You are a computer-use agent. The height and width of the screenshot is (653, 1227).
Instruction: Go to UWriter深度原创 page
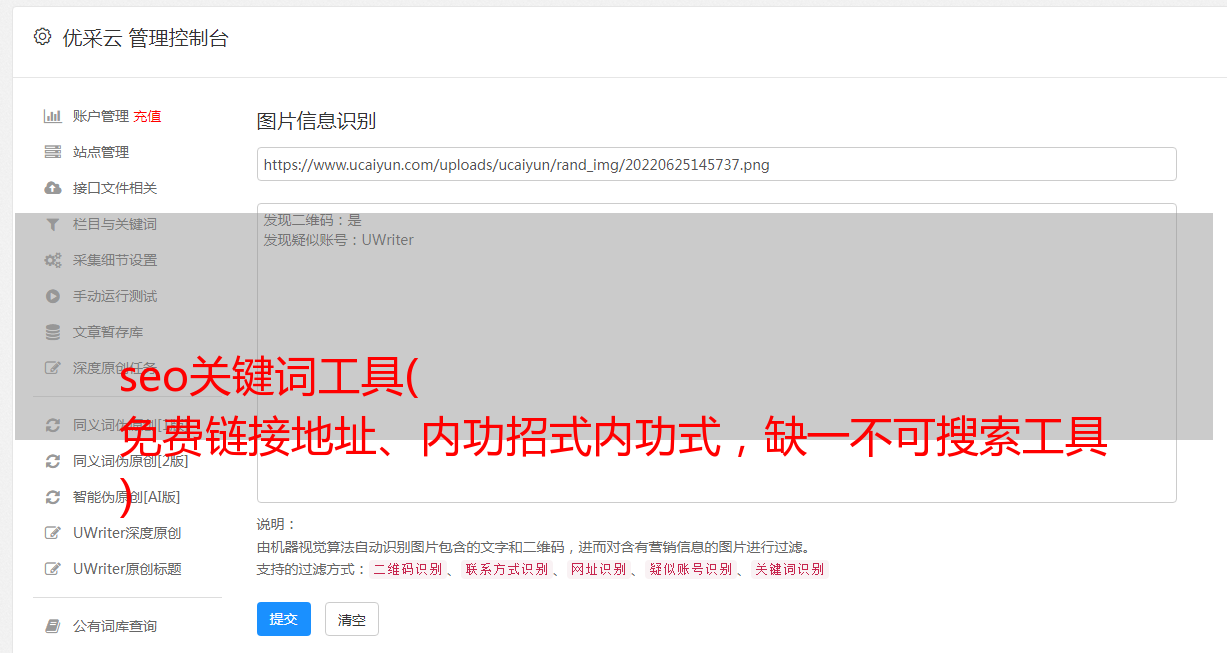pyautogui.click(x=127, y=533)
